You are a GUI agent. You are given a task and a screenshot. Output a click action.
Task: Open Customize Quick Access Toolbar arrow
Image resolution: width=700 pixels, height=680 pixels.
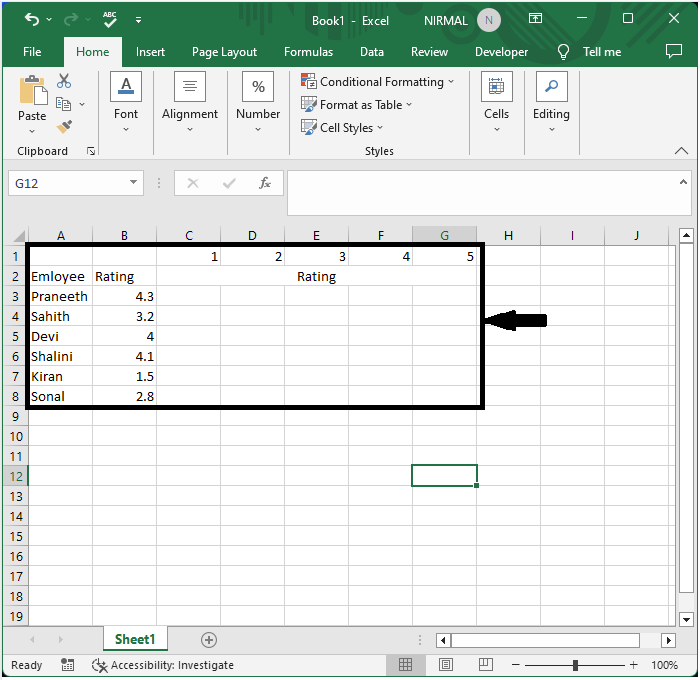(x=138, y=20)
